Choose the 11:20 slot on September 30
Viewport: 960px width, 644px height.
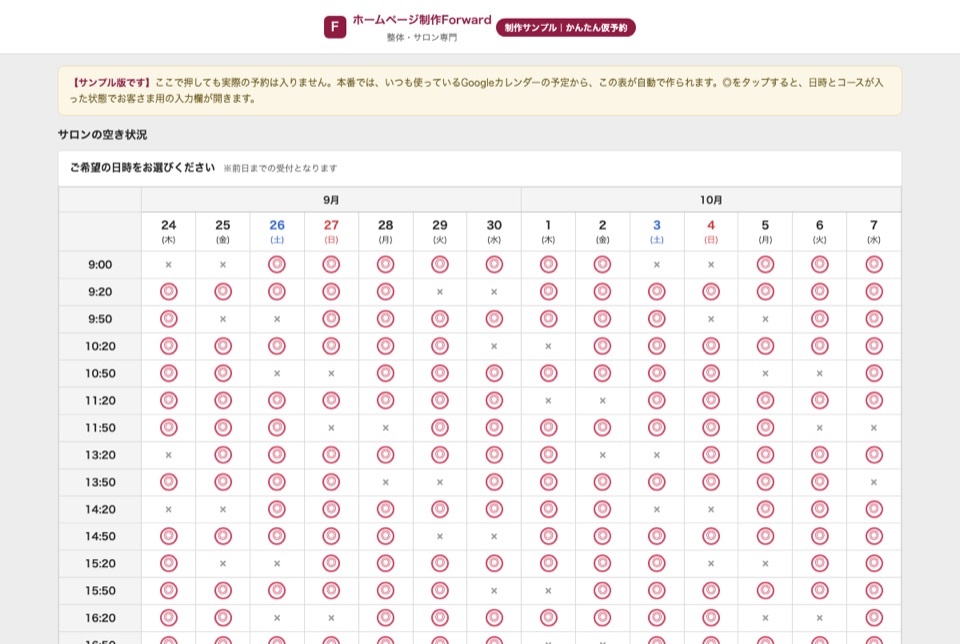[x=494, y=400]
